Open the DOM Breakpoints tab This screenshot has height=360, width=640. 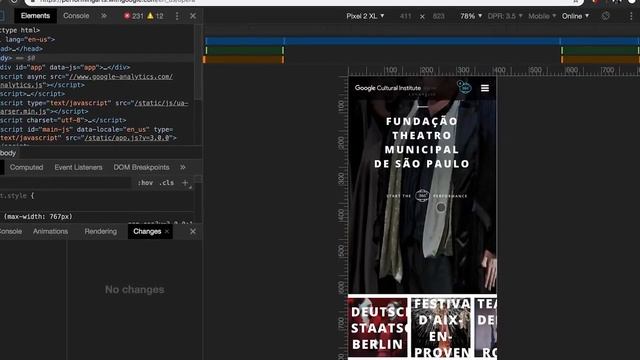(x=141, y=167)
